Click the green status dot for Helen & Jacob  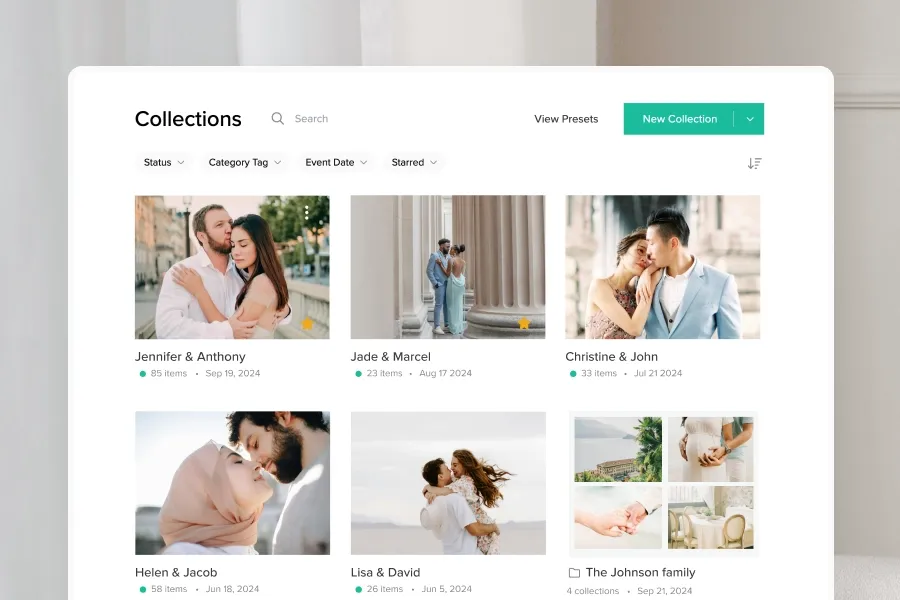coord(141,589)
